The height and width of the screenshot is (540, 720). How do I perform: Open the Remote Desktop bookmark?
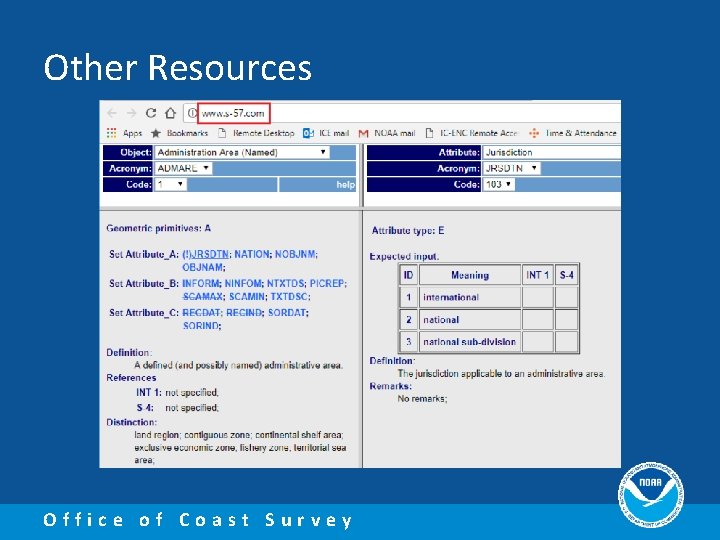click(256, 133)
